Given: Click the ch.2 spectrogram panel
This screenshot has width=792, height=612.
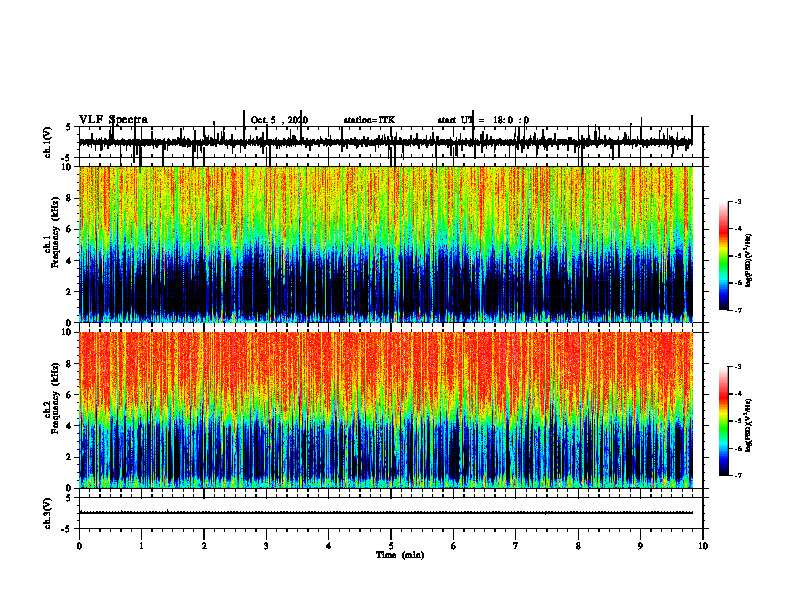Looking at the screenshot, I should pos(386,410).
